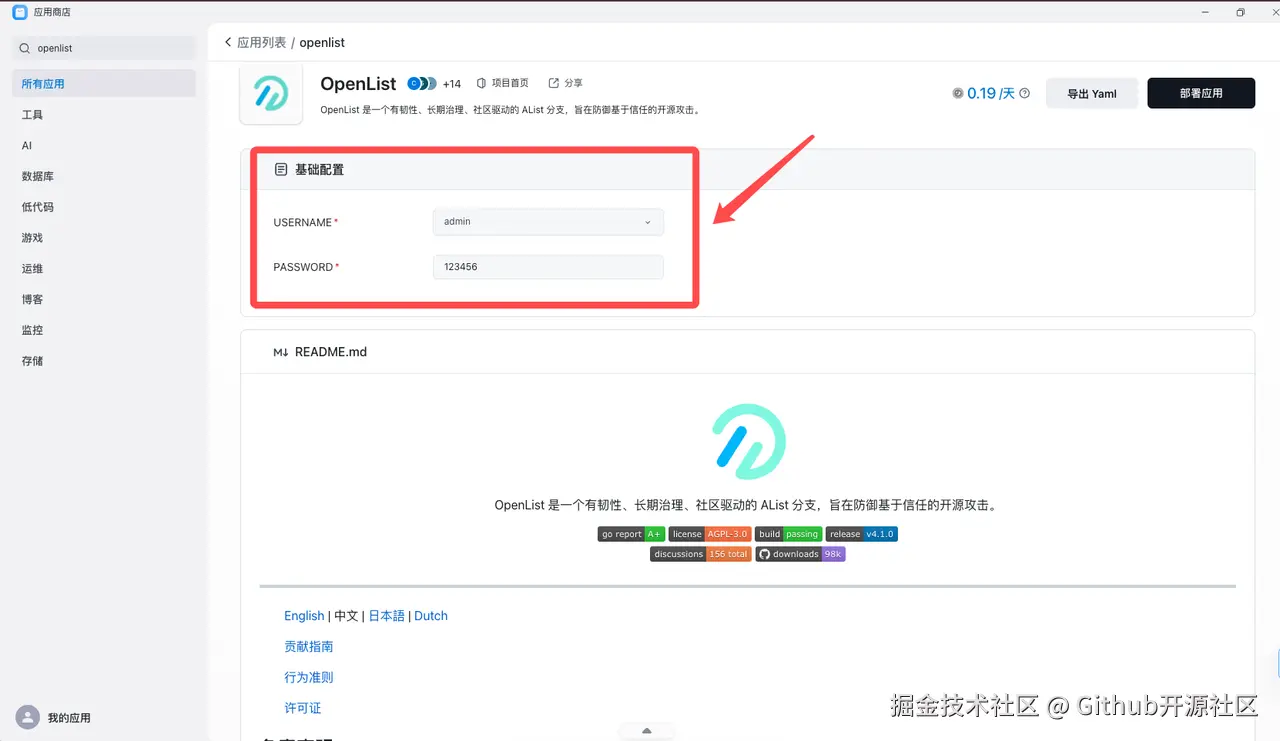Image resolution: width=1280 pixels, height=741 pixels.
Task: Click the openlist search field
Action: (104, 48)
